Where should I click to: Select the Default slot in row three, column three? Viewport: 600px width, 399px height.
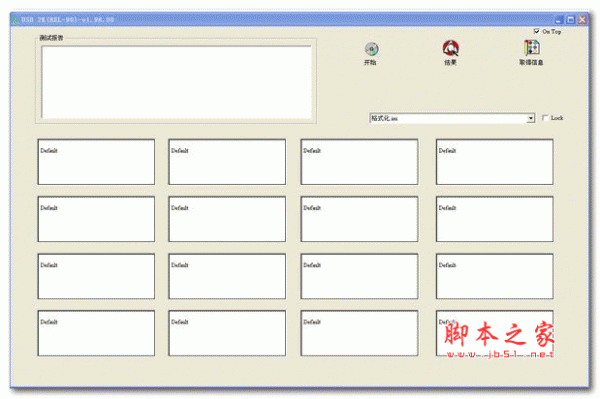pos(359,276)
